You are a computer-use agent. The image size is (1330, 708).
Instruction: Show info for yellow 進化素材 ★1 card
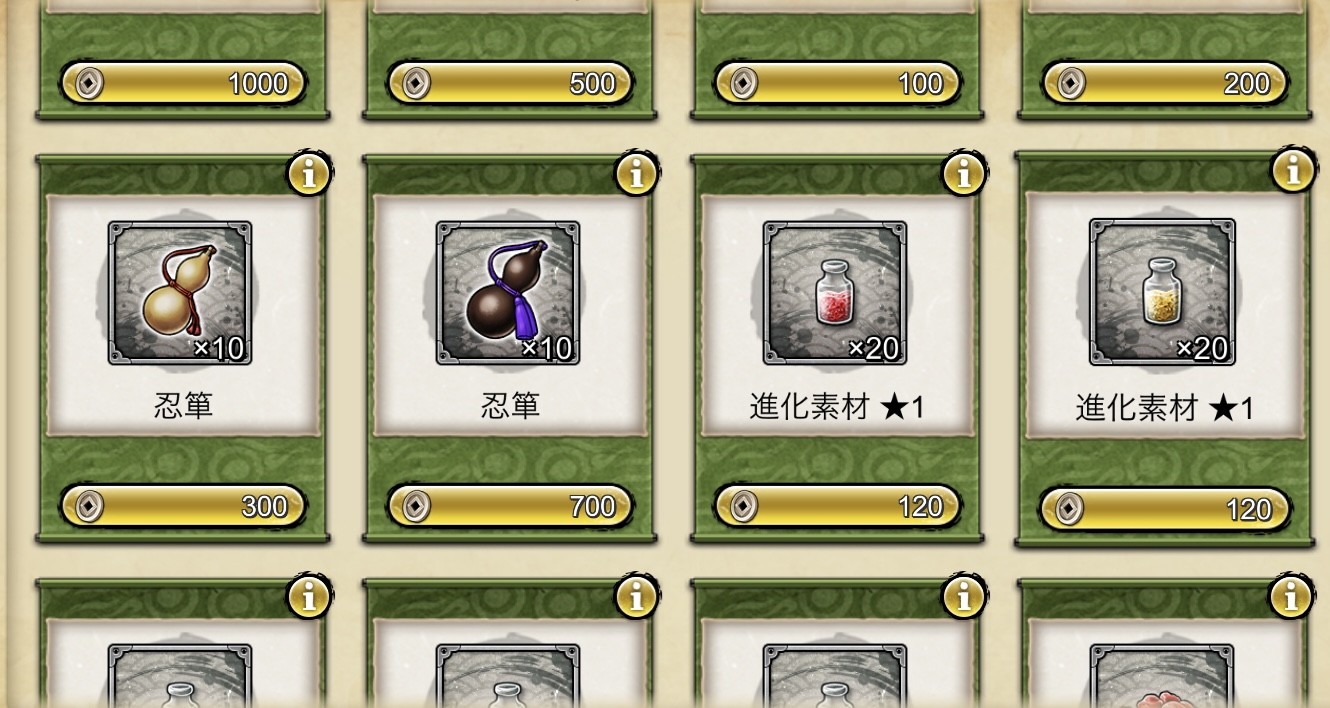click(x=1292, y=171)
